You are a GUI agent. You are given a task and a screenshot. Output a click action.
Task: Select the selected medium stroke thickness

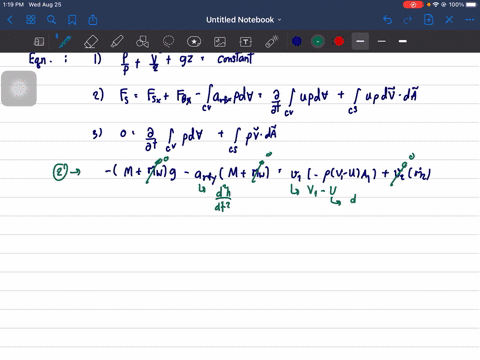click(x=360, y=41)
